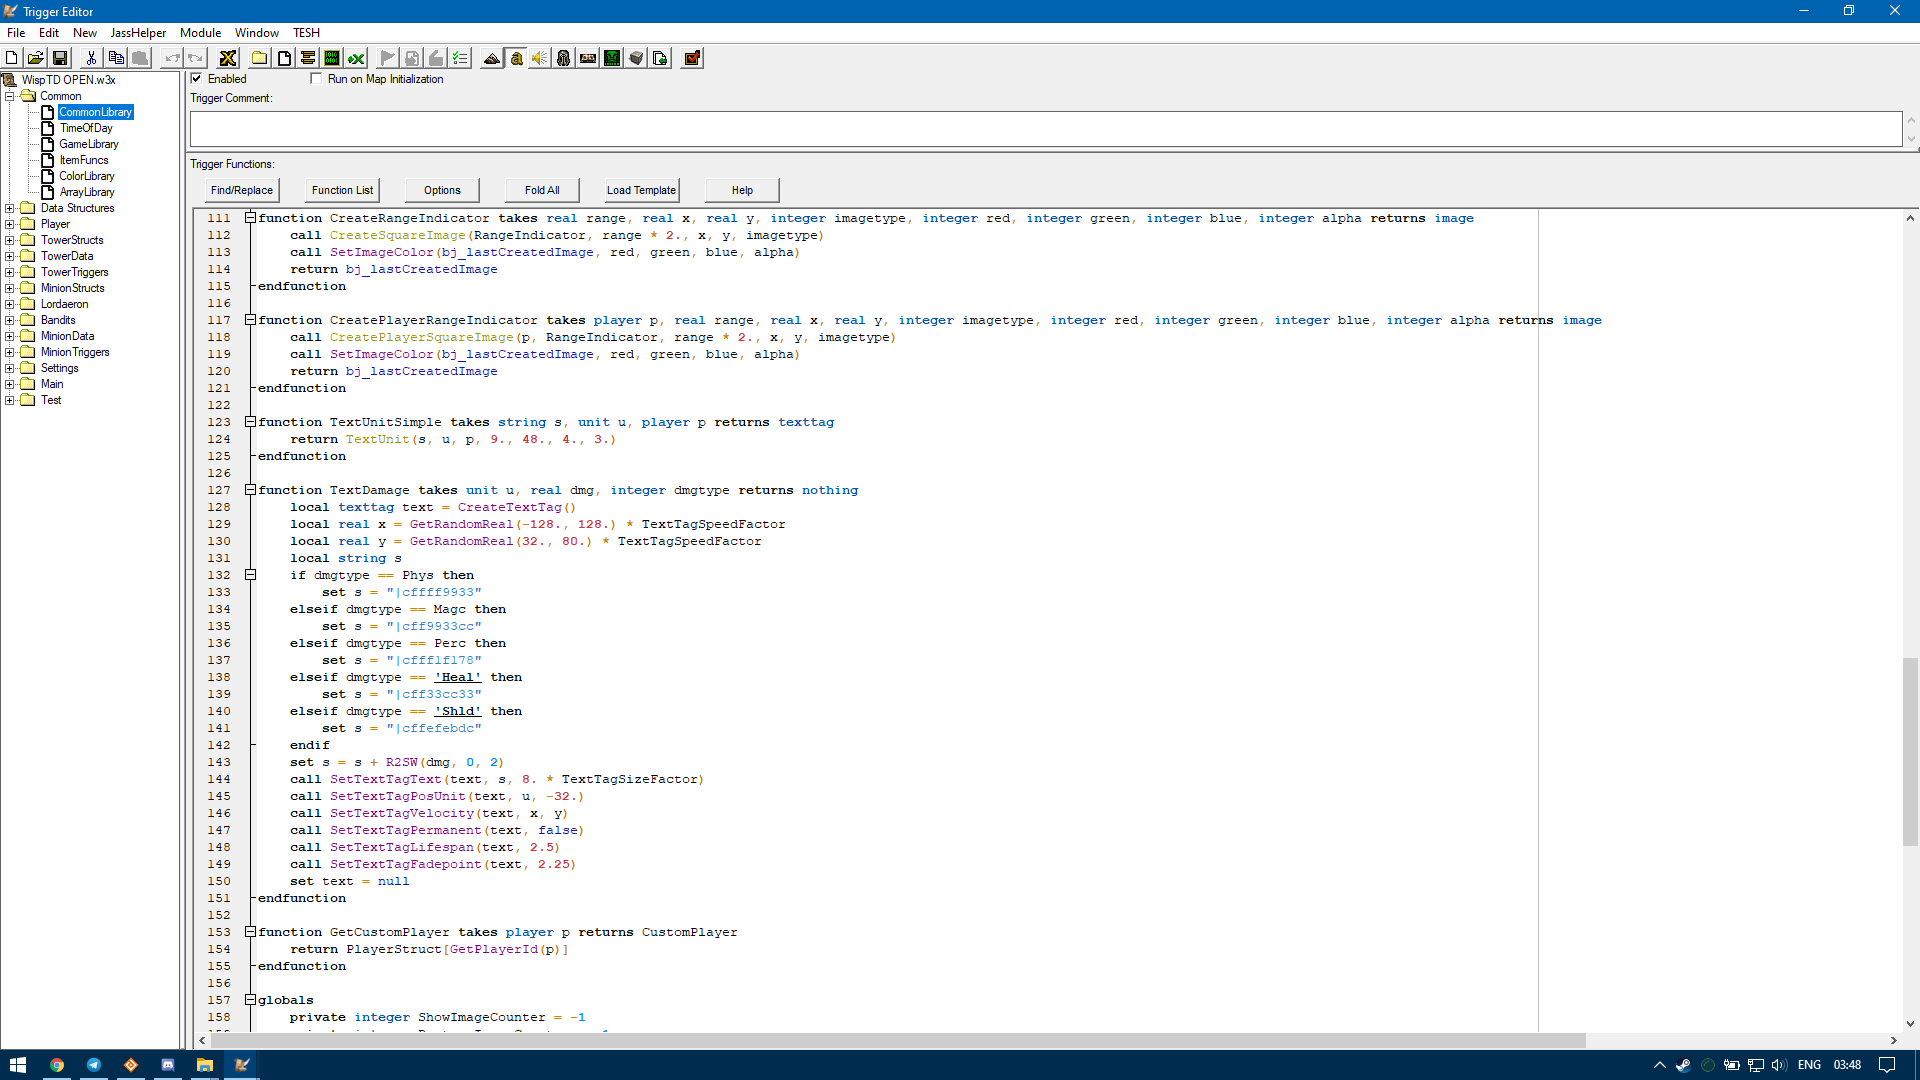Open the TESH menu
Screen dimensions: 1920x1080
[x=306, y=33]
